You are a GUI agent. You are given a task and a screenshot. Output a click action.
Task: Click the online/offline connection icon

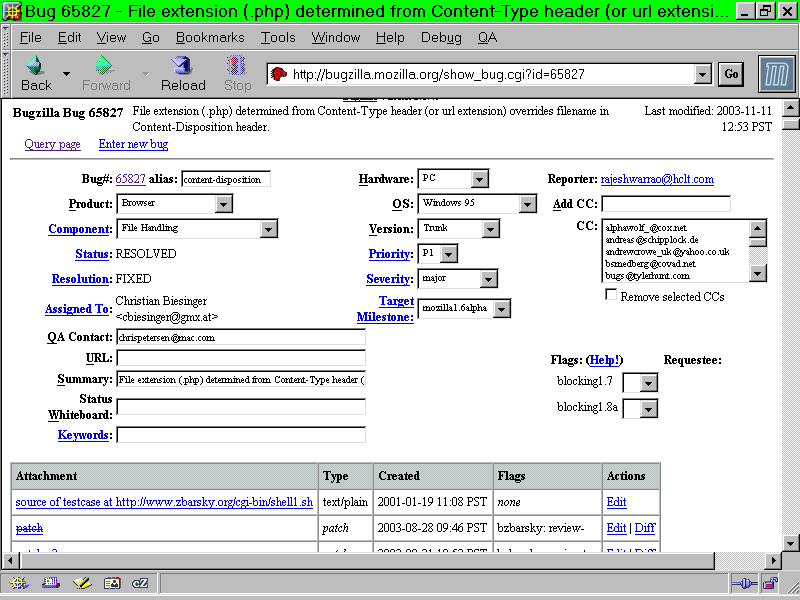742,583
